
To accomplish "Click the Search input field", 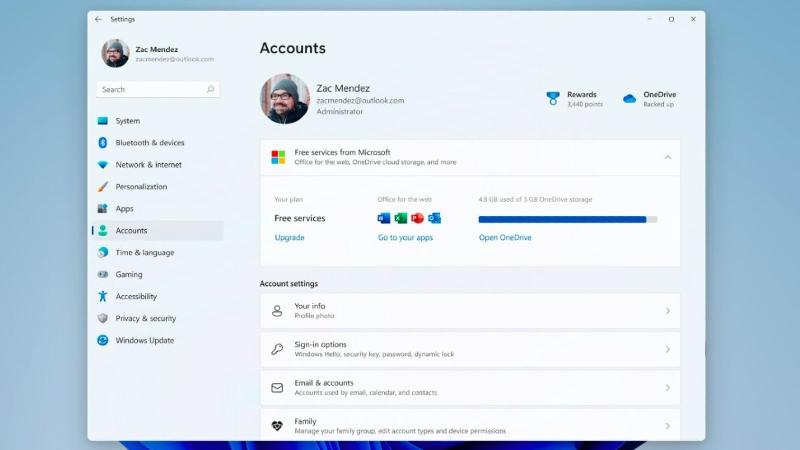I will (158, 89).
